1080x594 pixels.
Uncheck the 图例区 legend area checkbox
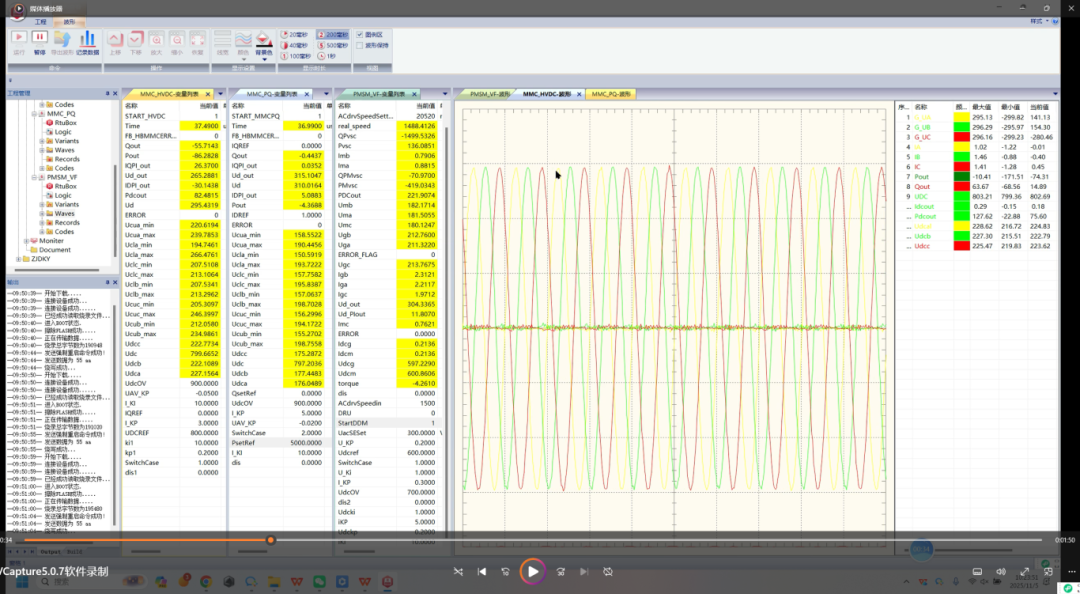coord(361,34)
